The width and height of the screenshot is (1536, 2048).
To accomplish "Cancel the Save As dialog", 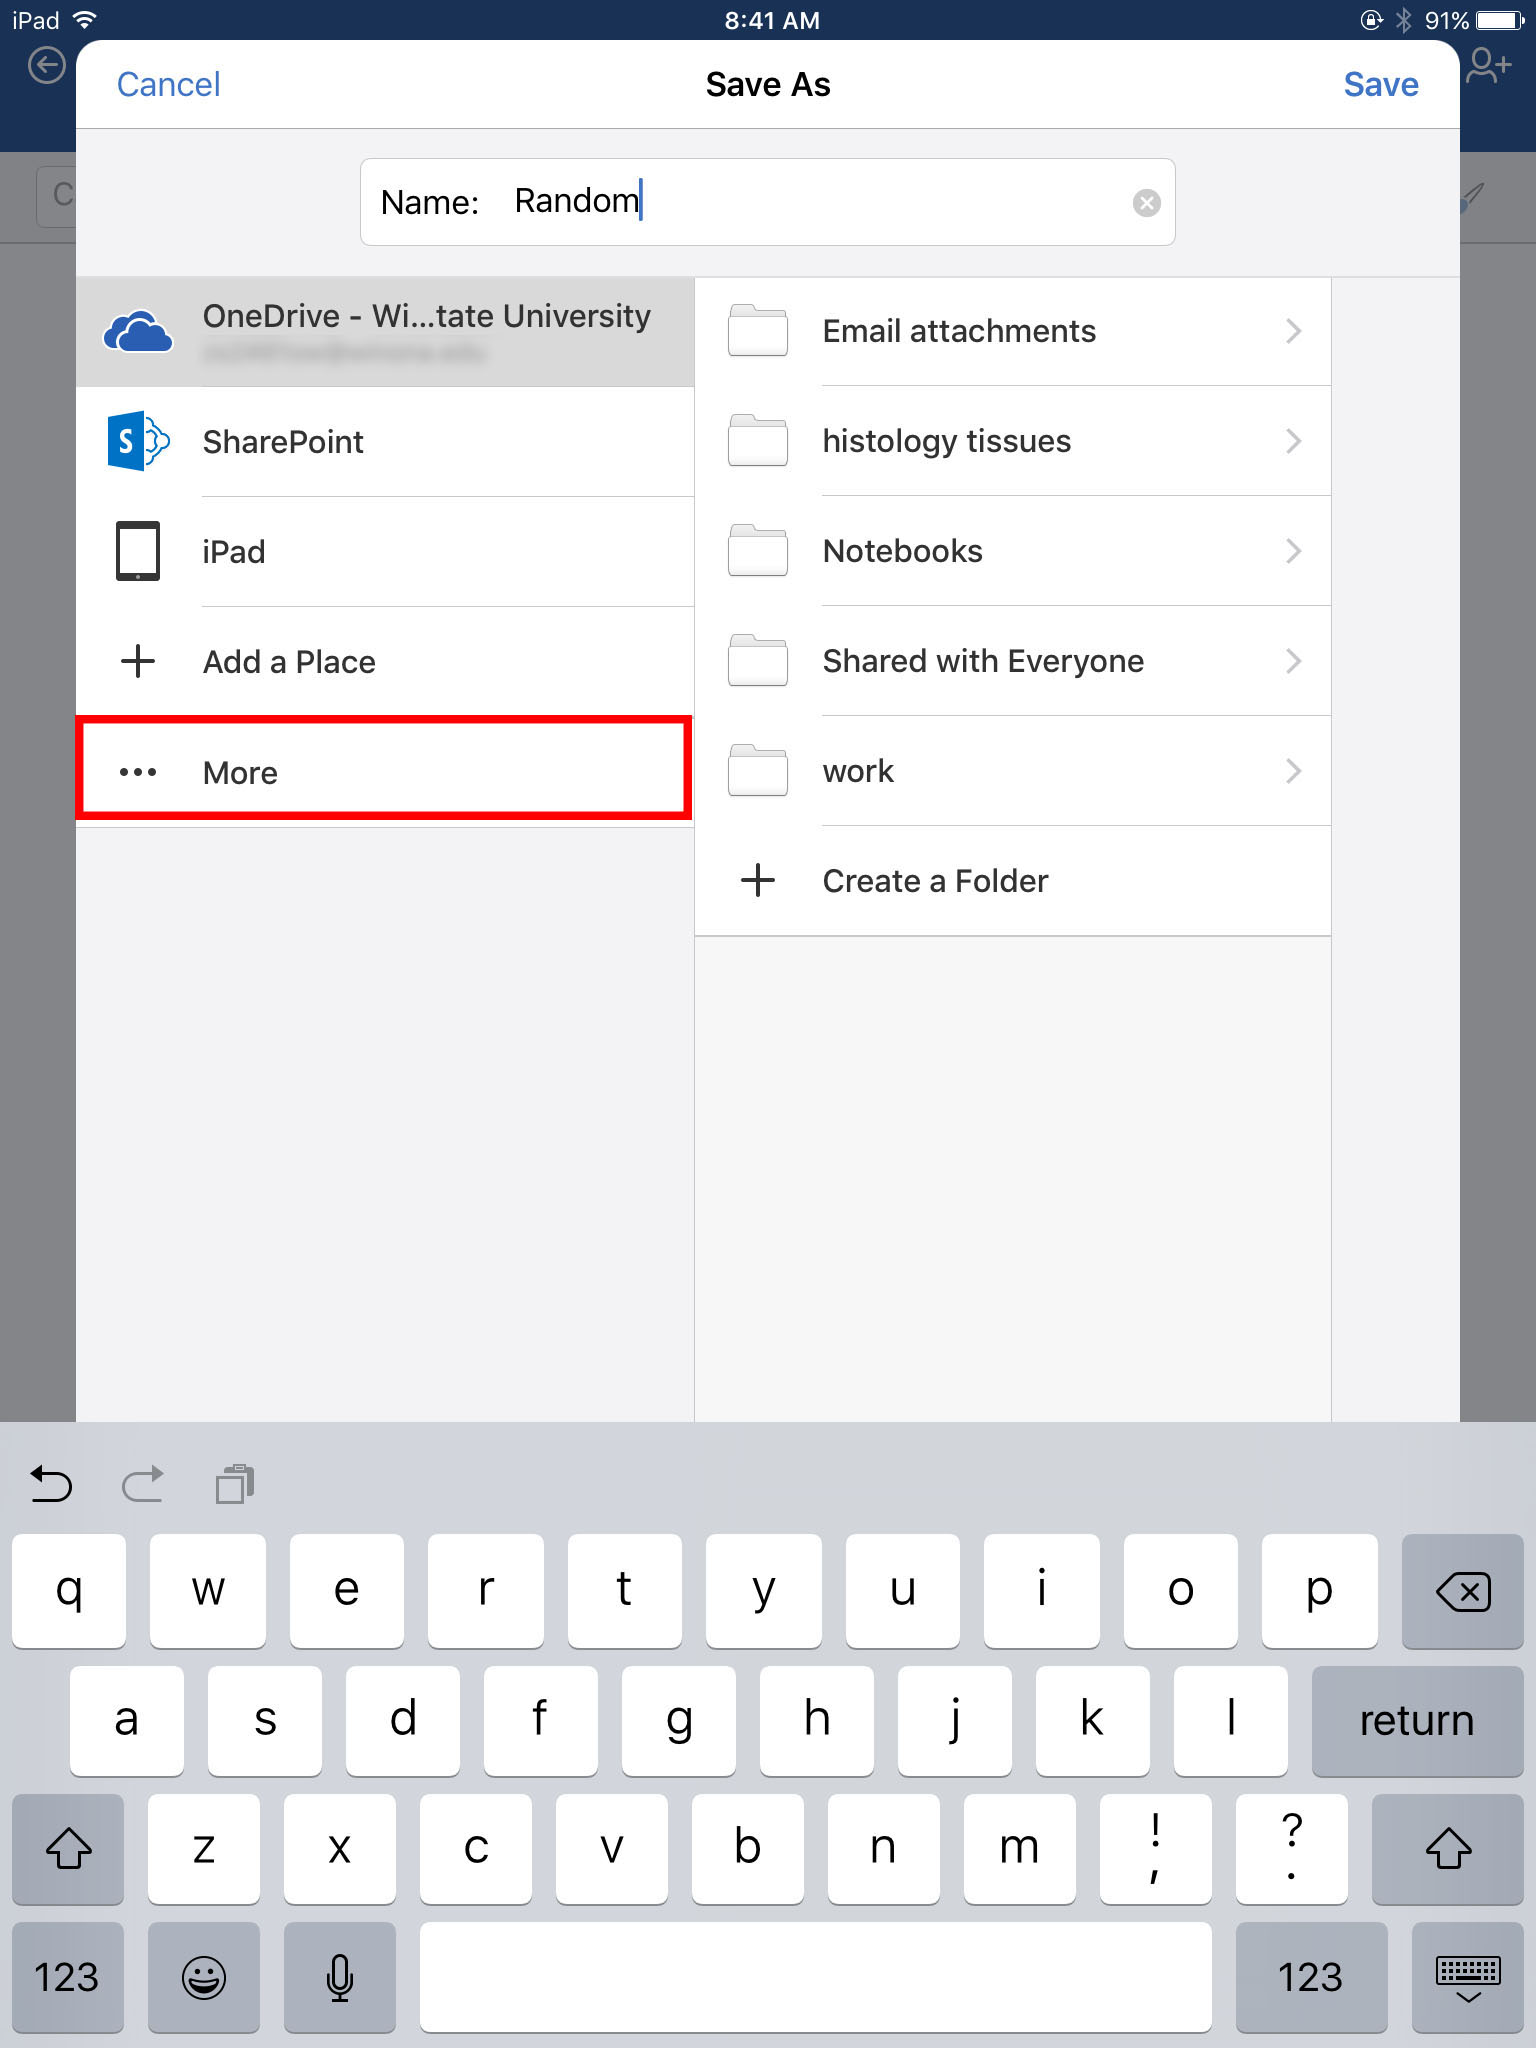I will tap(168, 85).
